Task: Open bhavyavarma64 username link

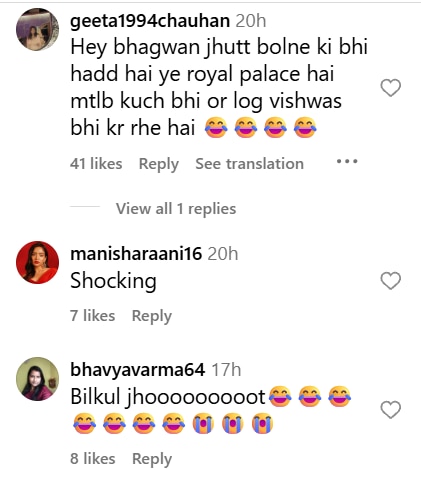Action: [138, 370]
